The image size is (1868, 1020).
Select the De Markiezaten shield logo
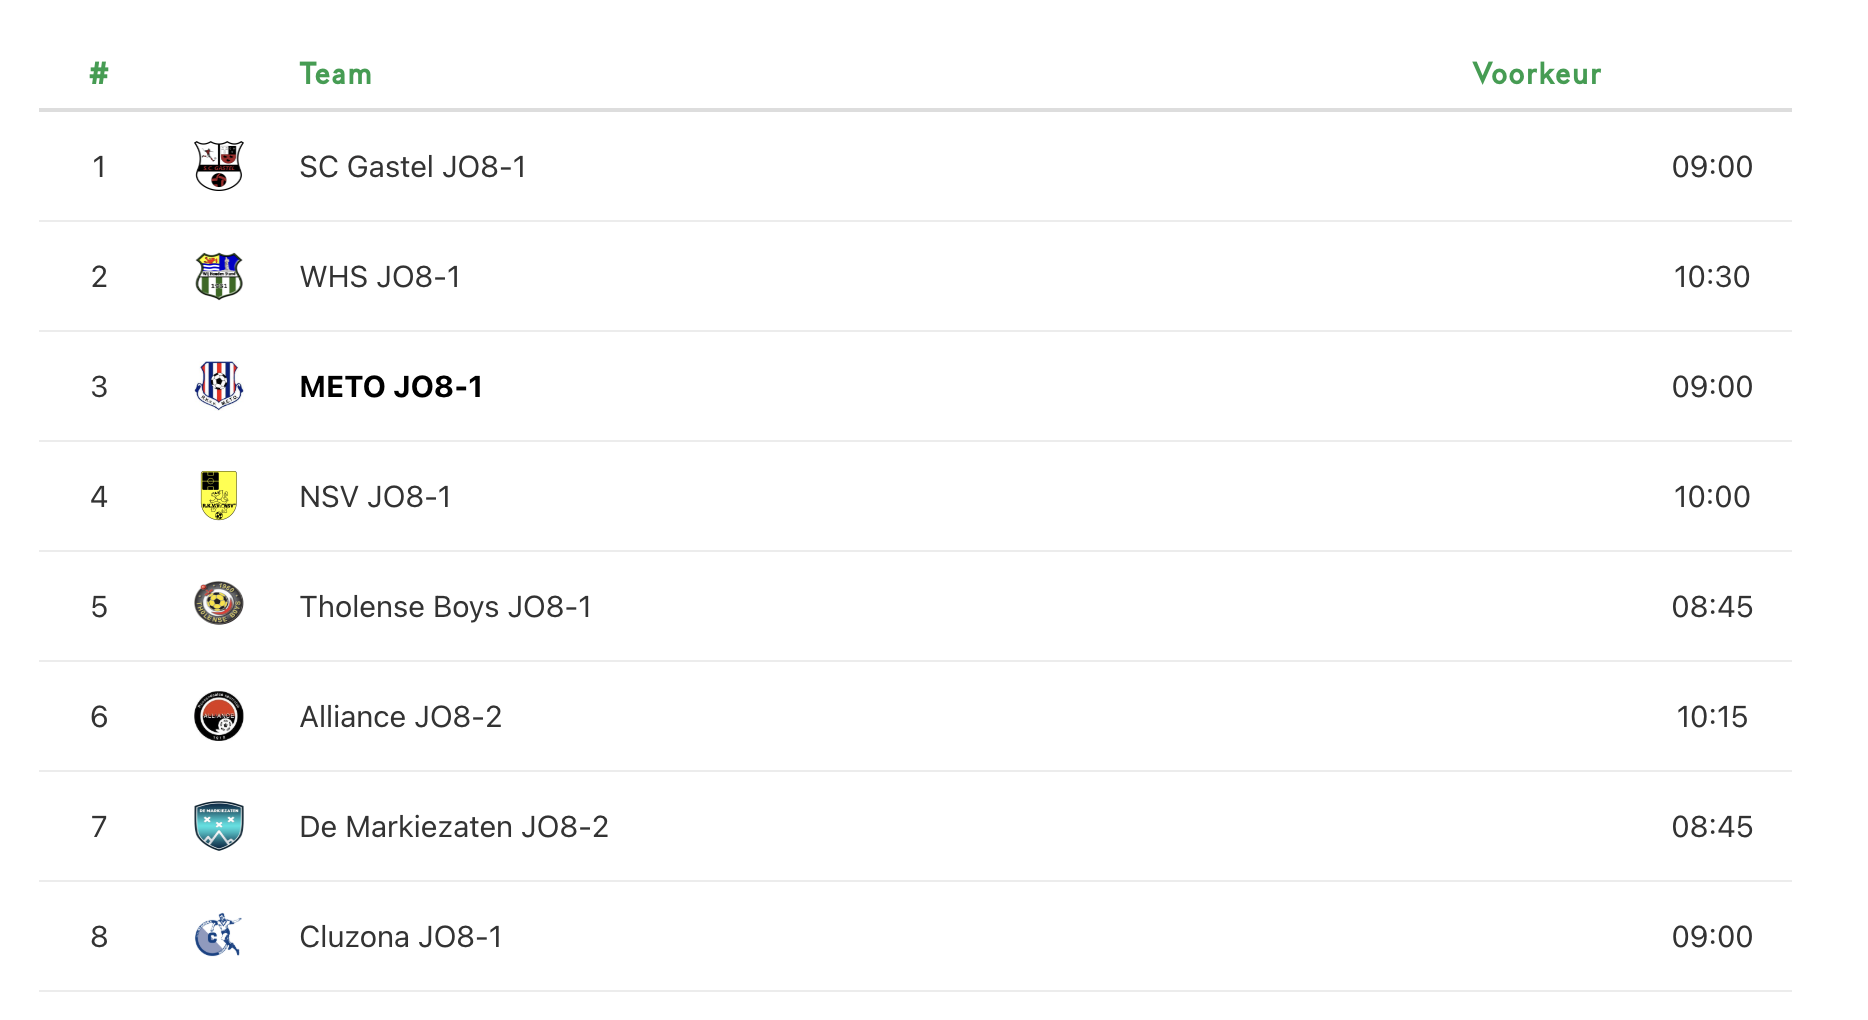coord(218,826)
